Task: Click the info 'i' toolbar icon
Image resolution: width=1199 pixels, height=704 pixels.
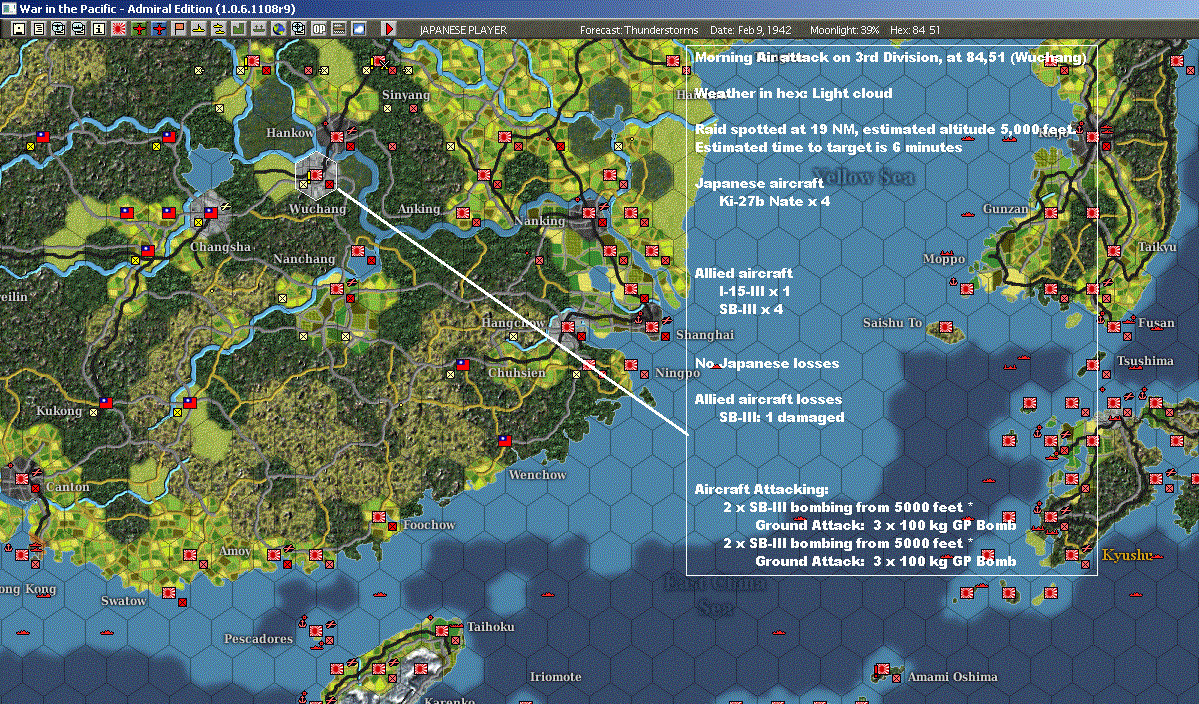Action: click(x=99, y=29)
